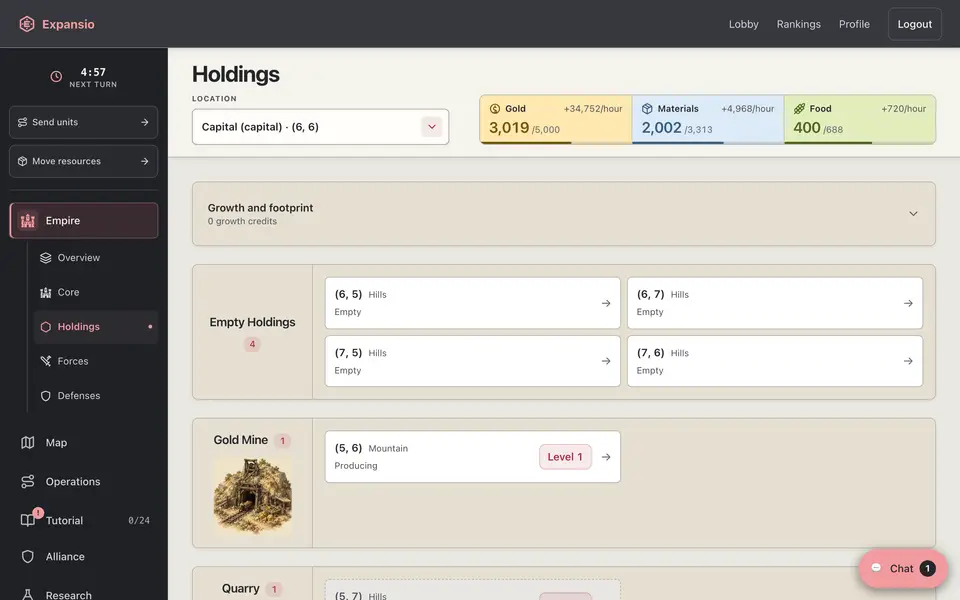Click the Gold coin icon in resources
Screen dimensions: 960x600
(495, 108)
